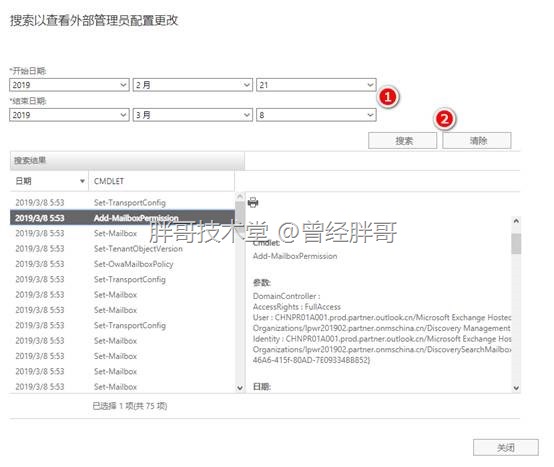The image size is (554, 467).
Task: Select the Add-MailboxPermission row
Action: point(122,218)
